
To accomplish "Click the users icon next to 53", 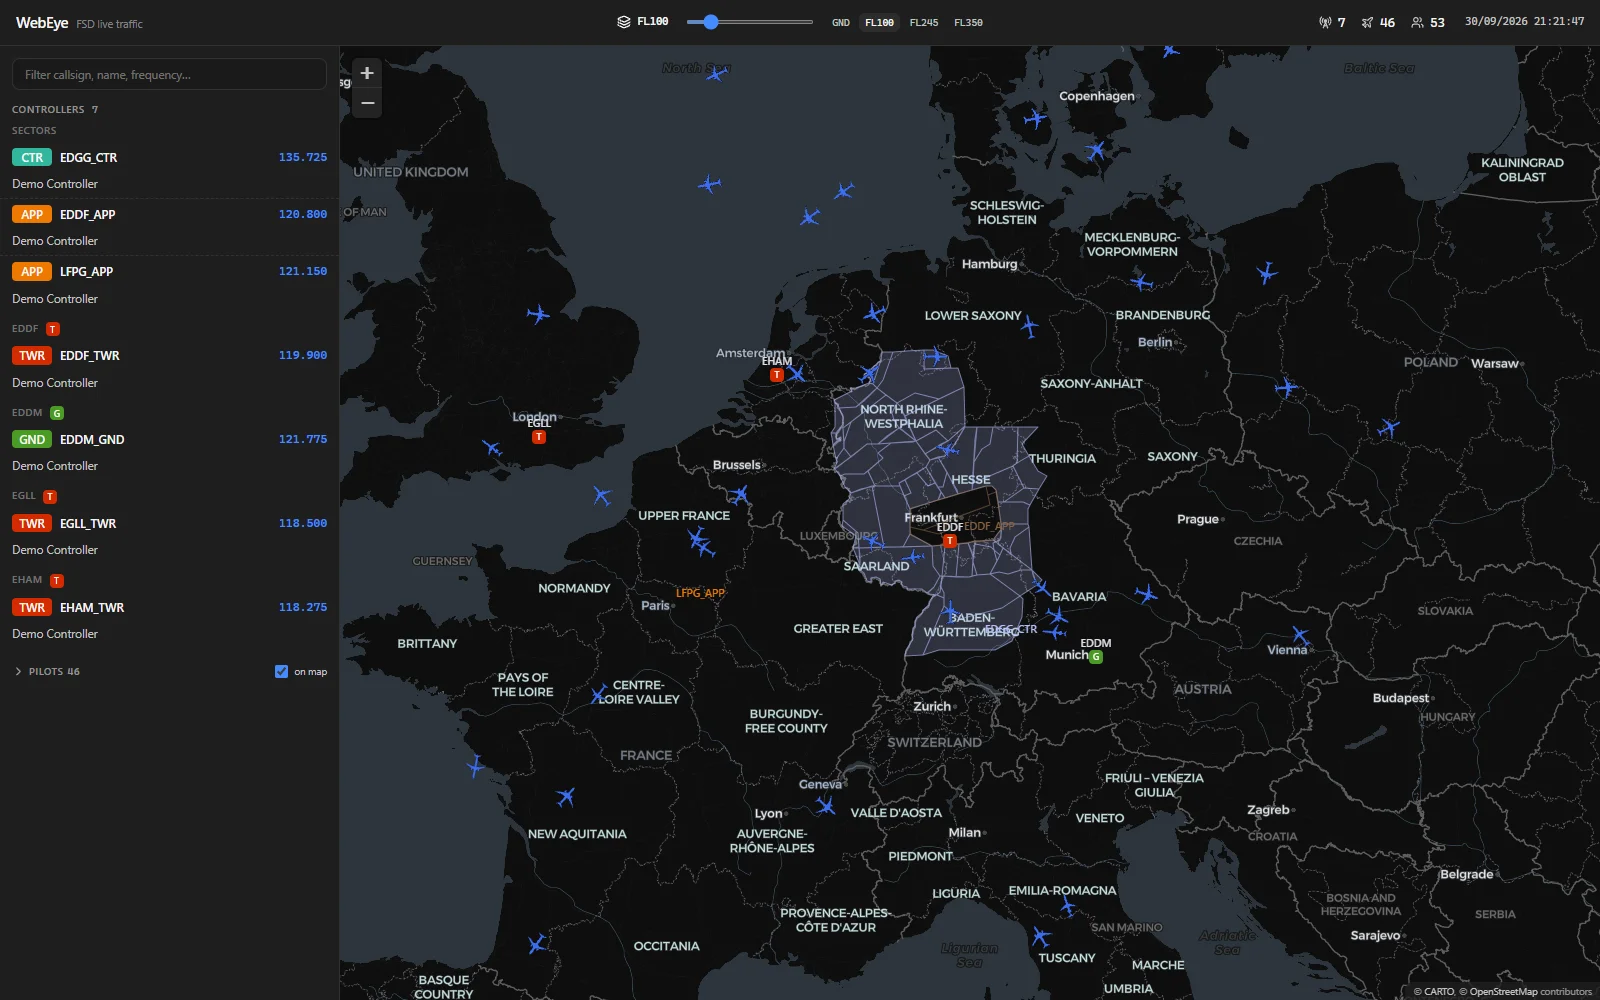I will pos(1417,22).
